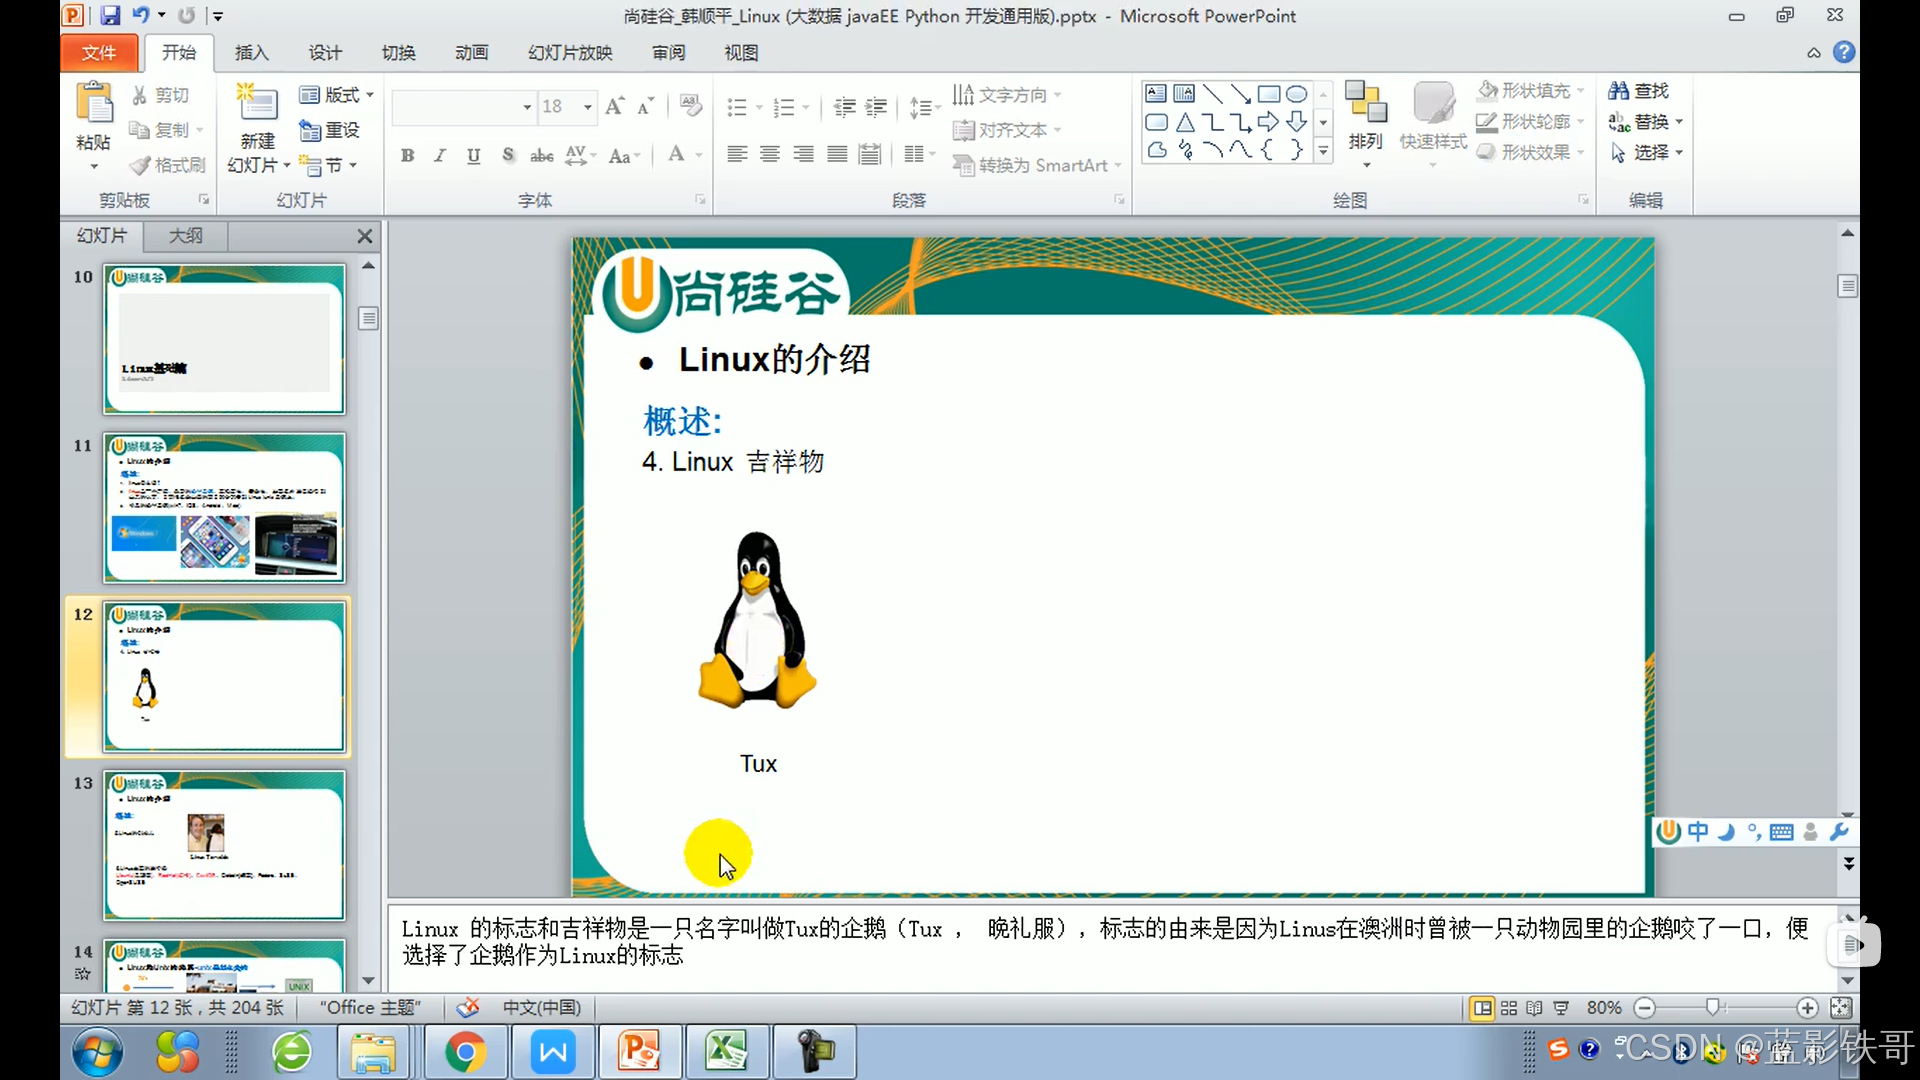The image size is (1920, 1080).
Task: Click the Find binoculars icon
Action: click(1618, 91)
